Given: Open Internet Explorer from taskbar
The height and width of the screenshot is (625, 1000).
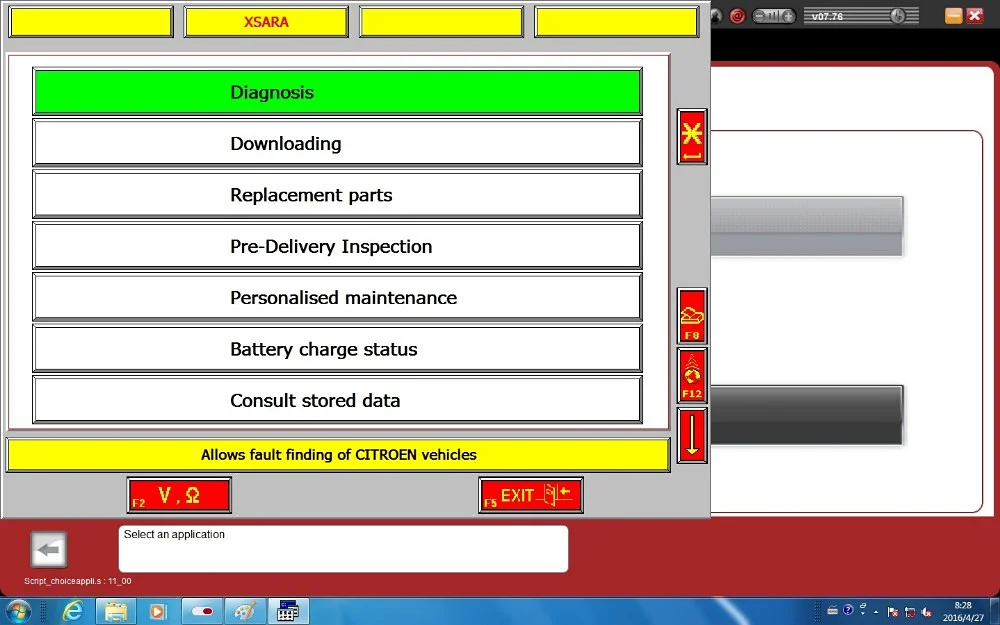Looking at the screenshot, I should (x=73, y=611).
